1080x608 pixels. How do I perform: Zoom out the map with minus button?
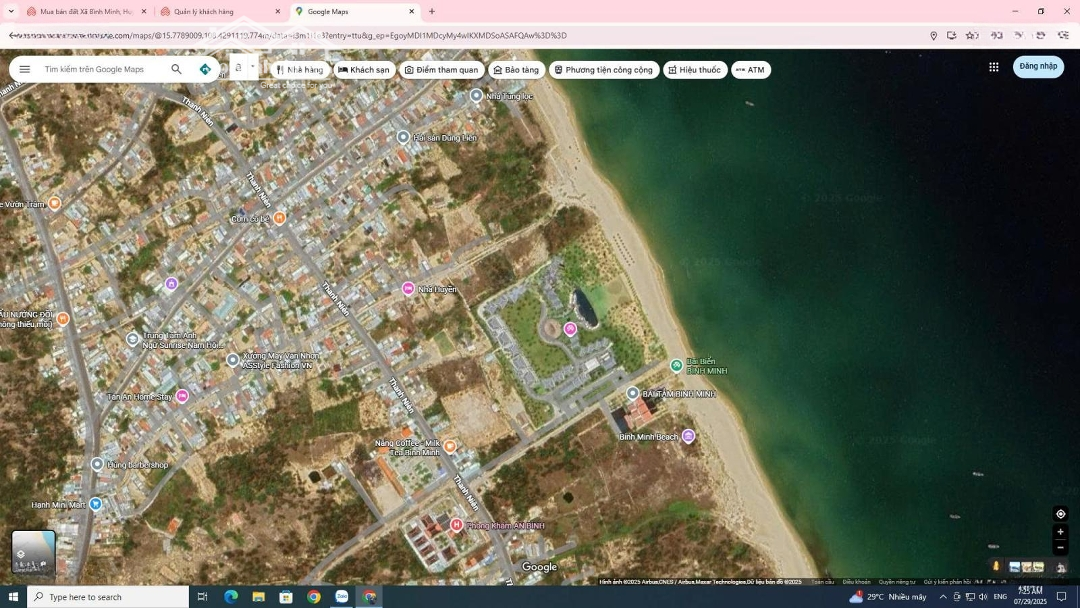[1060, 548]
